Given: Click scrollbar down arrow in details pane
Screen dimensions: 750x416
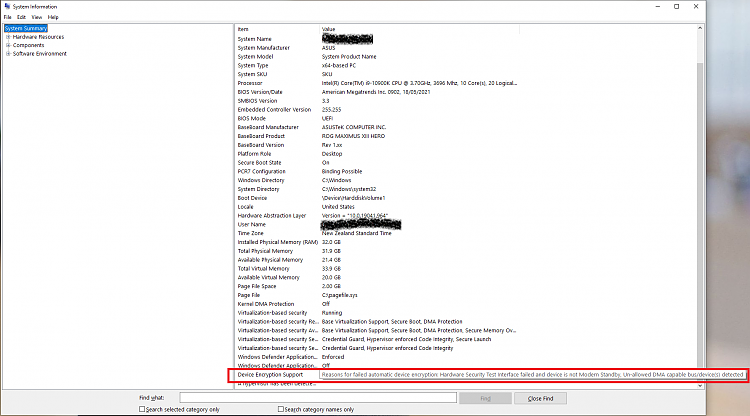Looking at the screenshot, I should 700,385.
